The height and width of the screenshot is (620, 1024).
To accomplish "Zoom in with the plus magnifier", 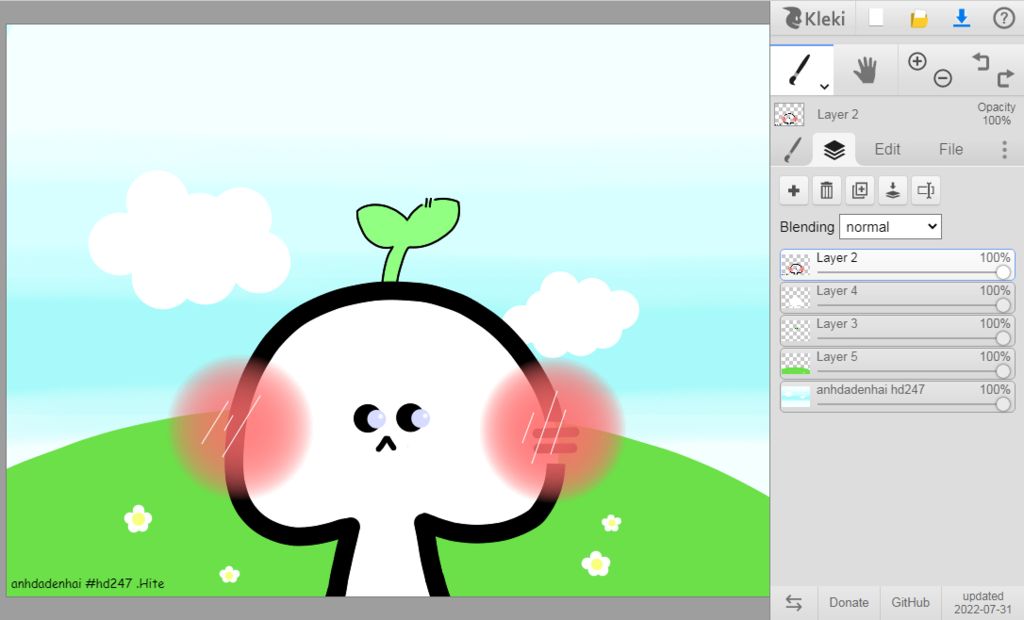I will point(917,61).
